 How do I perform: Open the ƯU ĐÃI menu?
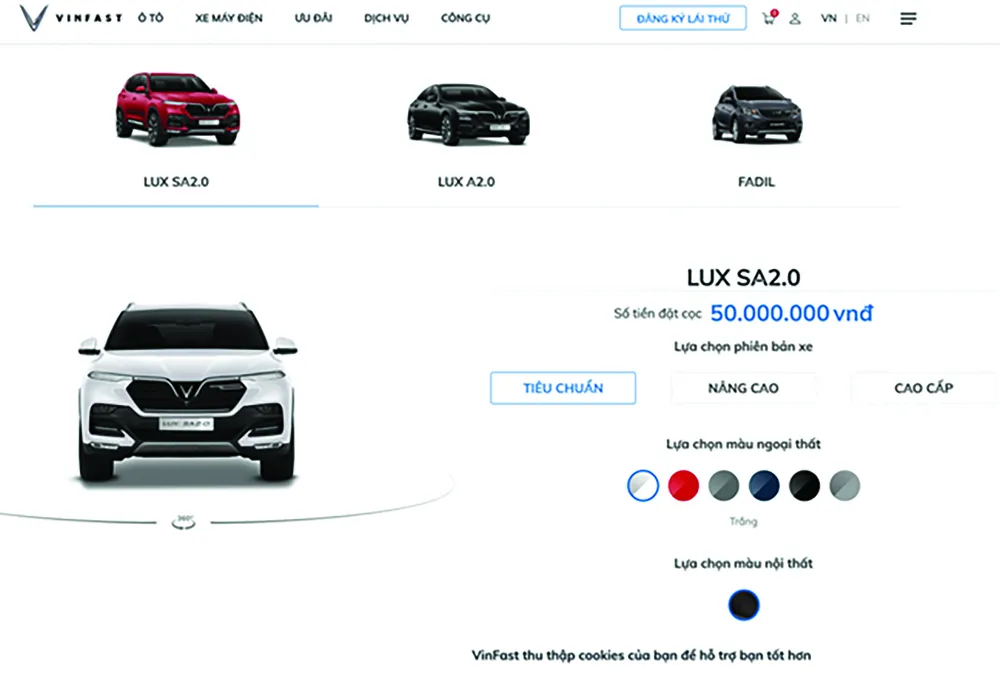pos(313,18)
